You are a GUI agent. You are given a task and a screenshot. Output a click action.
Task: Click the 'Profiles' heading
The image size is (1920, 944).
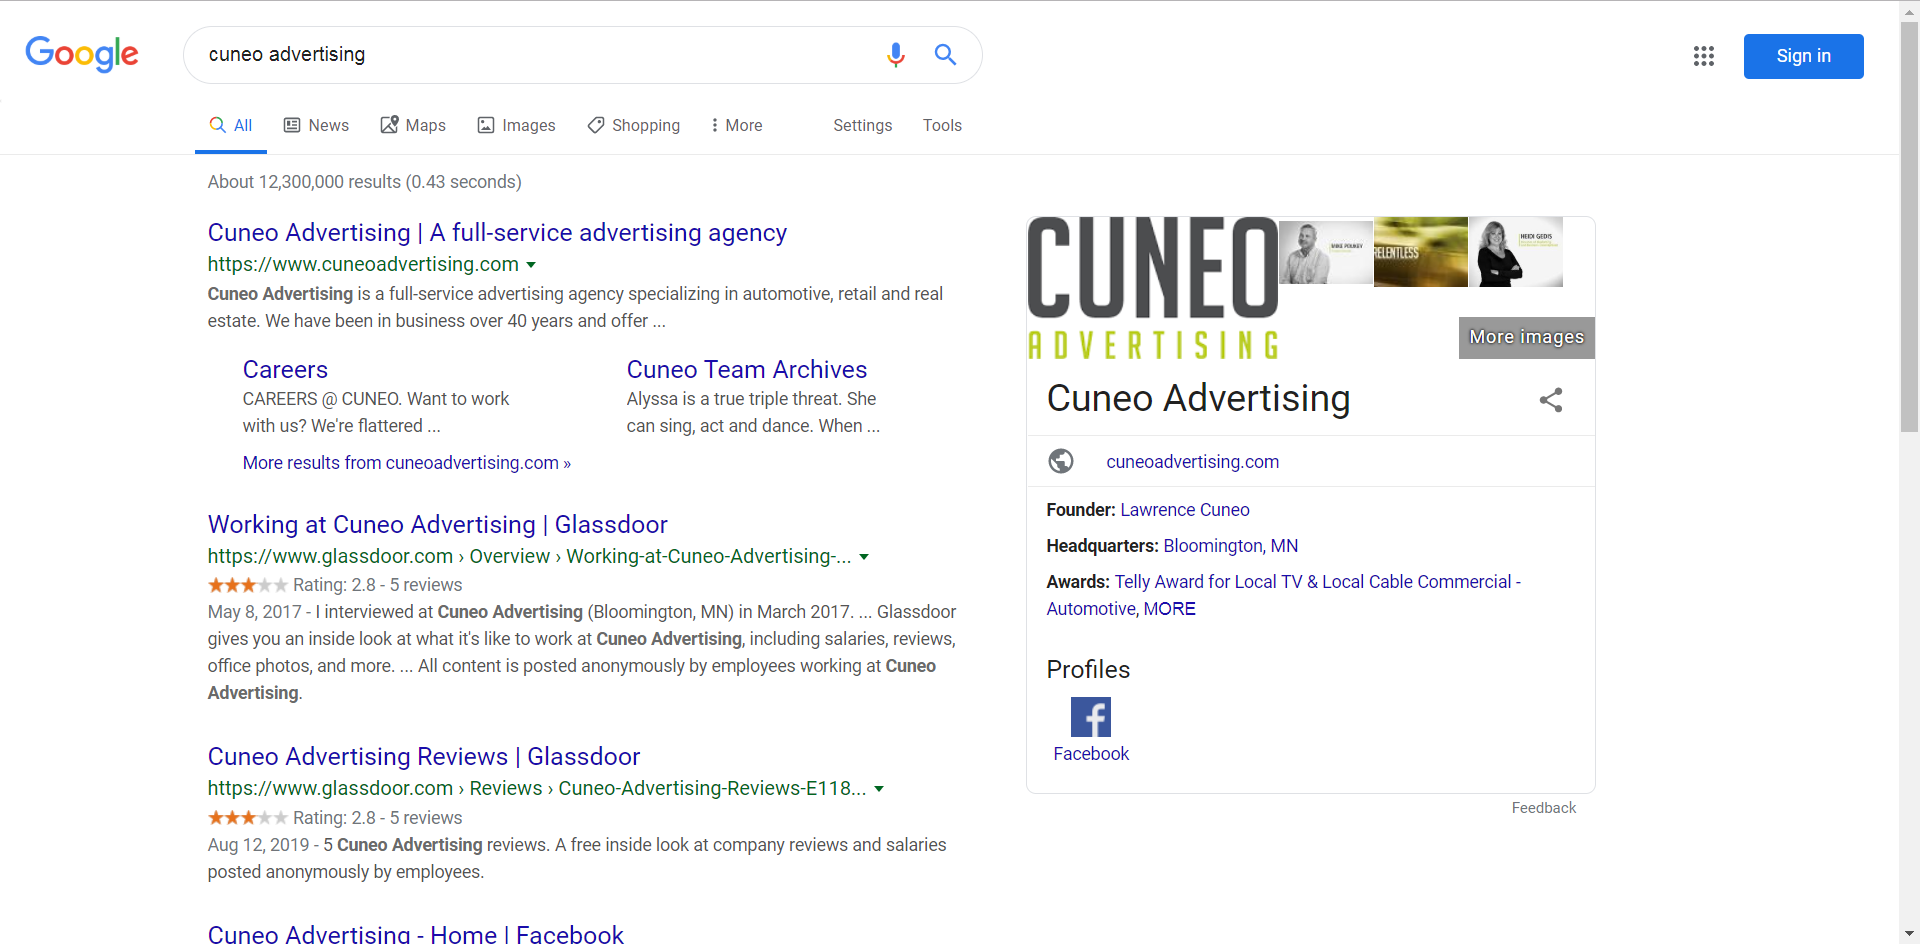pyautogui.click(x=1088, y=670)
